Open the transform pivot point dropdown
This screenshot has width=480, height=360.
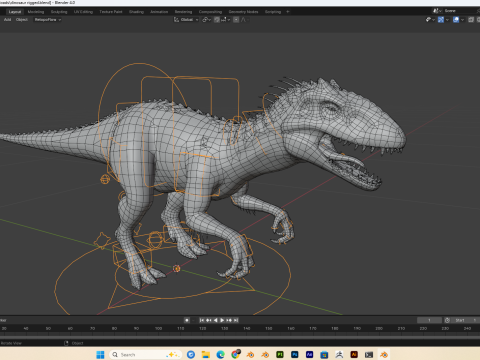pos(206,20)
